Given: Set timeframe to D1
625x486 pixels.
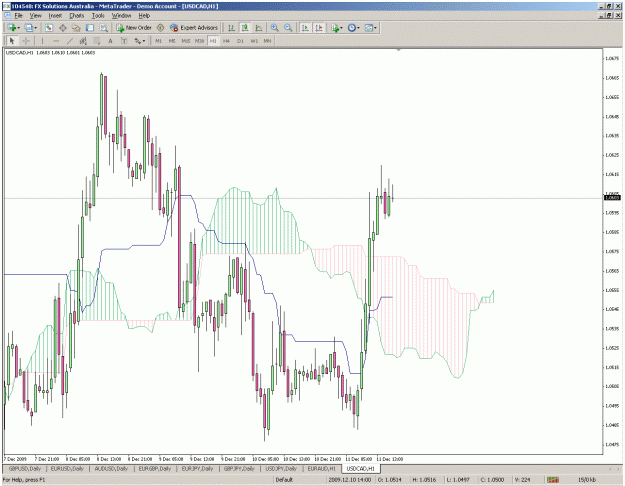Looking at the screenshot, I should (240, 41).
